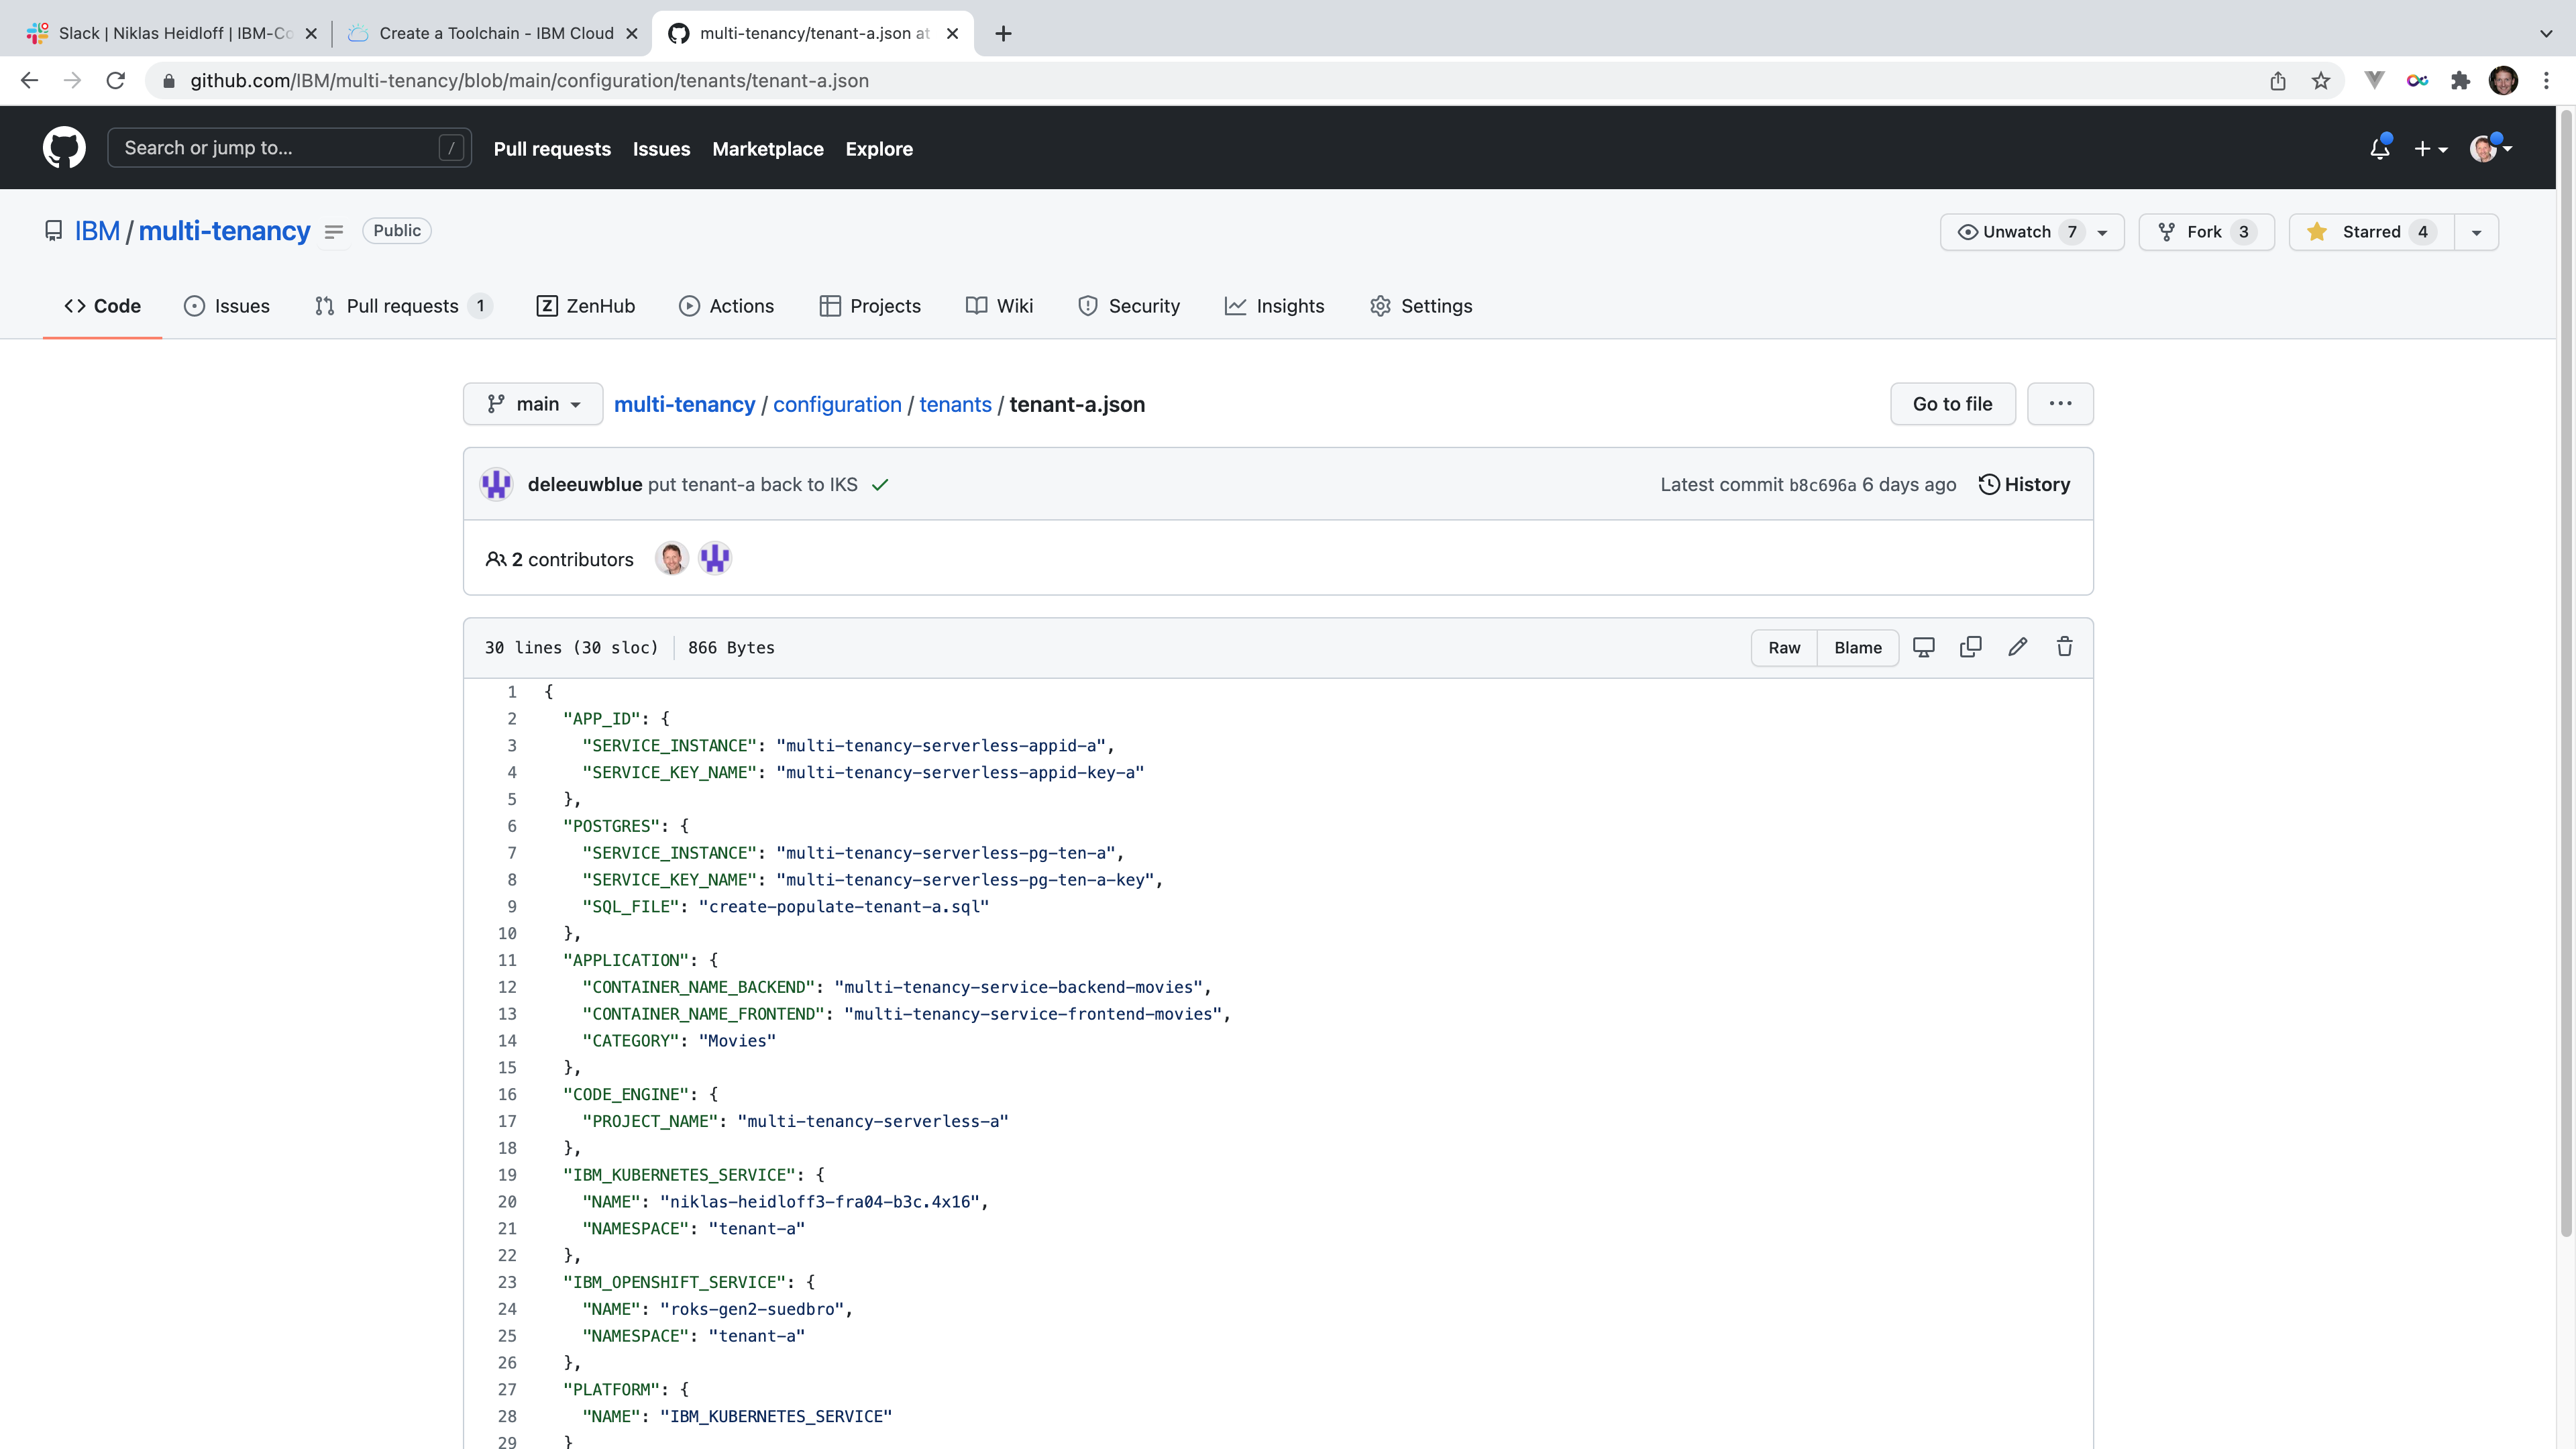Screen dimensions: 2576x1449
Task: Open the browser extensions puzzle icon
Action: pos(2460,81)
